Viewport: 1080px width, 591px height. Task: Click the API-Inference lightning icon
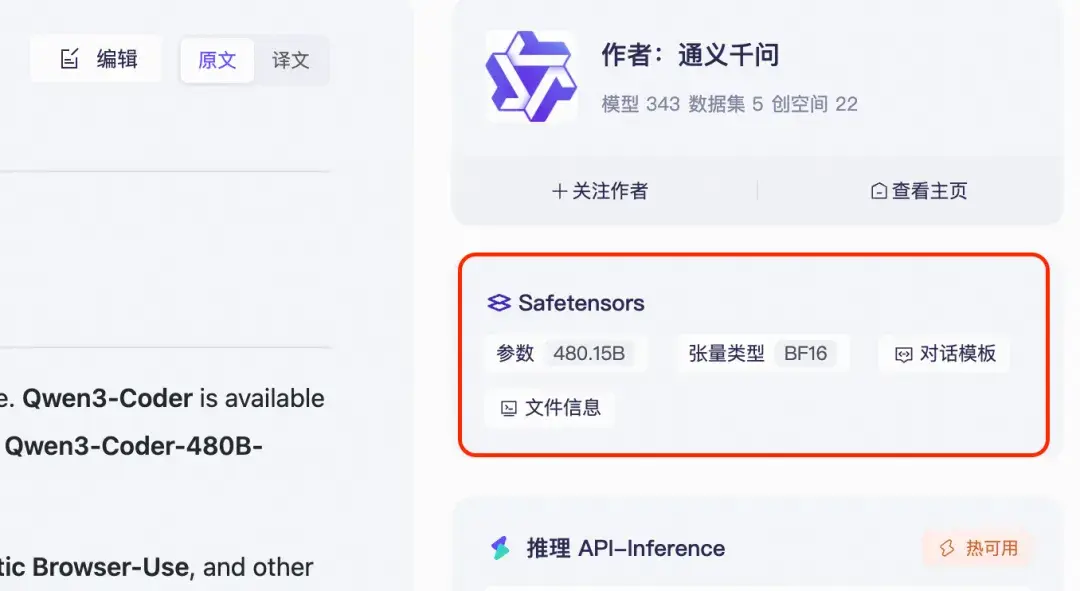click(500, 548)
